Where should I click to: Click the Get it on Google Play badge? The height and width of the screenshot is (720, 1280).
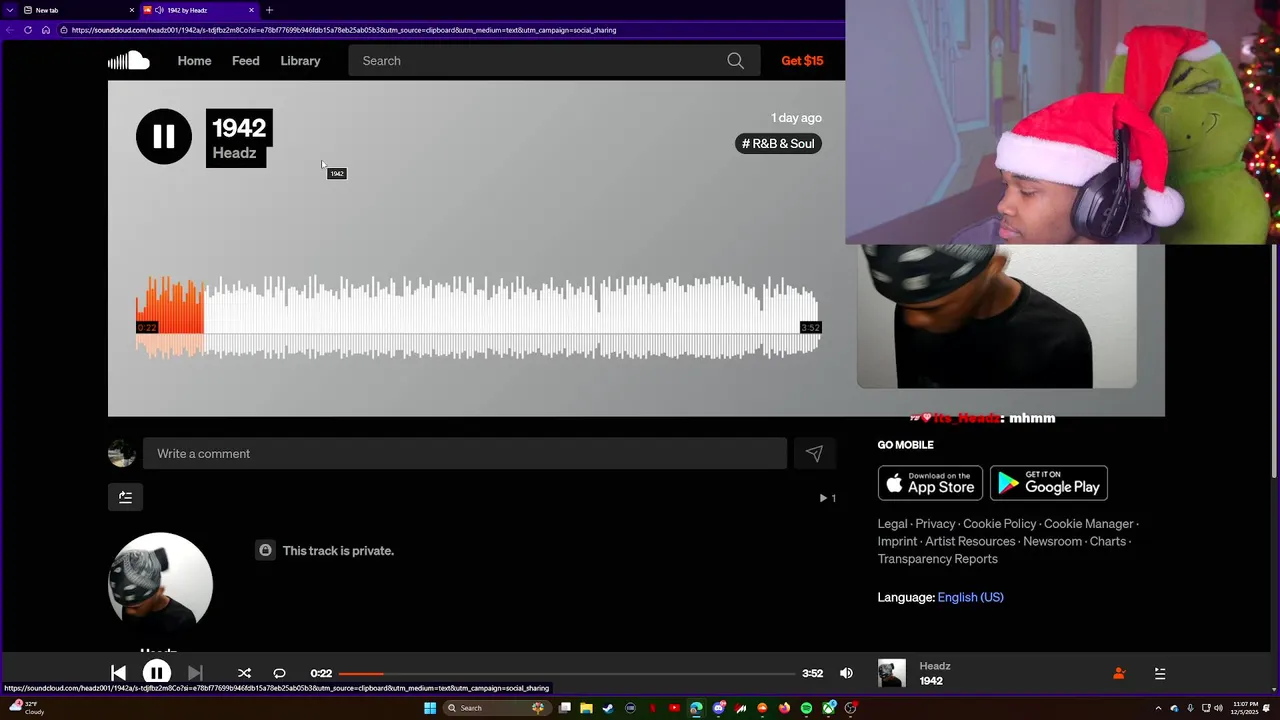[1049, 483]
